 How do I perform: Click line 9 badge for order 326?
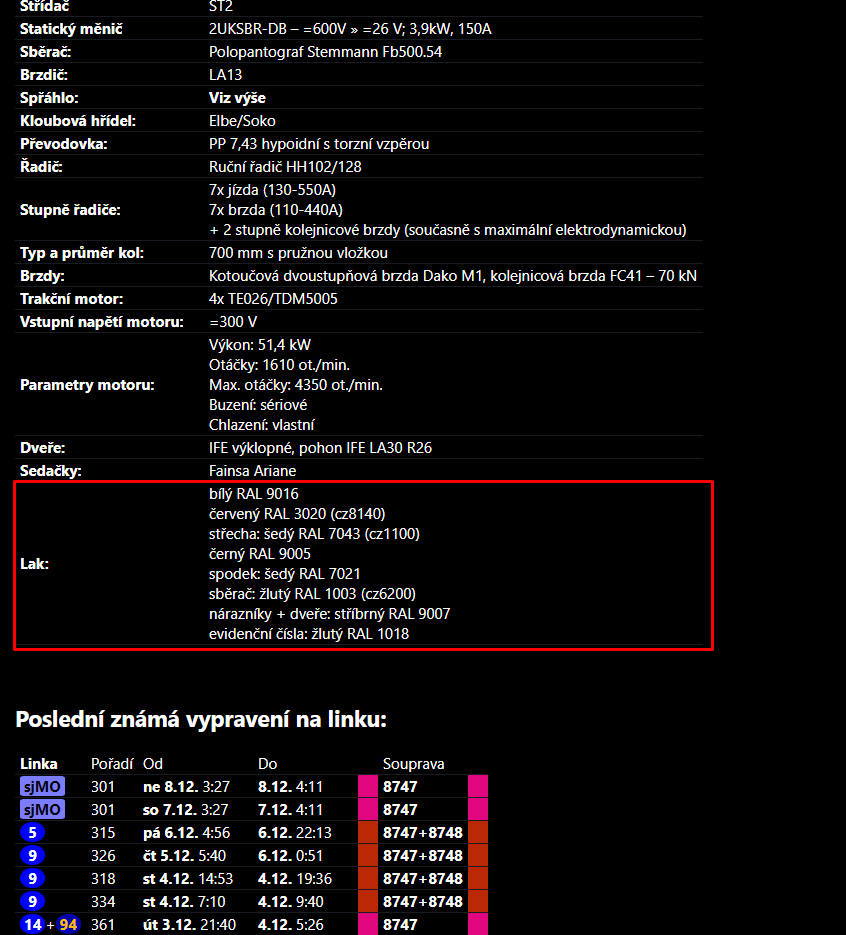tap(32, 856)
